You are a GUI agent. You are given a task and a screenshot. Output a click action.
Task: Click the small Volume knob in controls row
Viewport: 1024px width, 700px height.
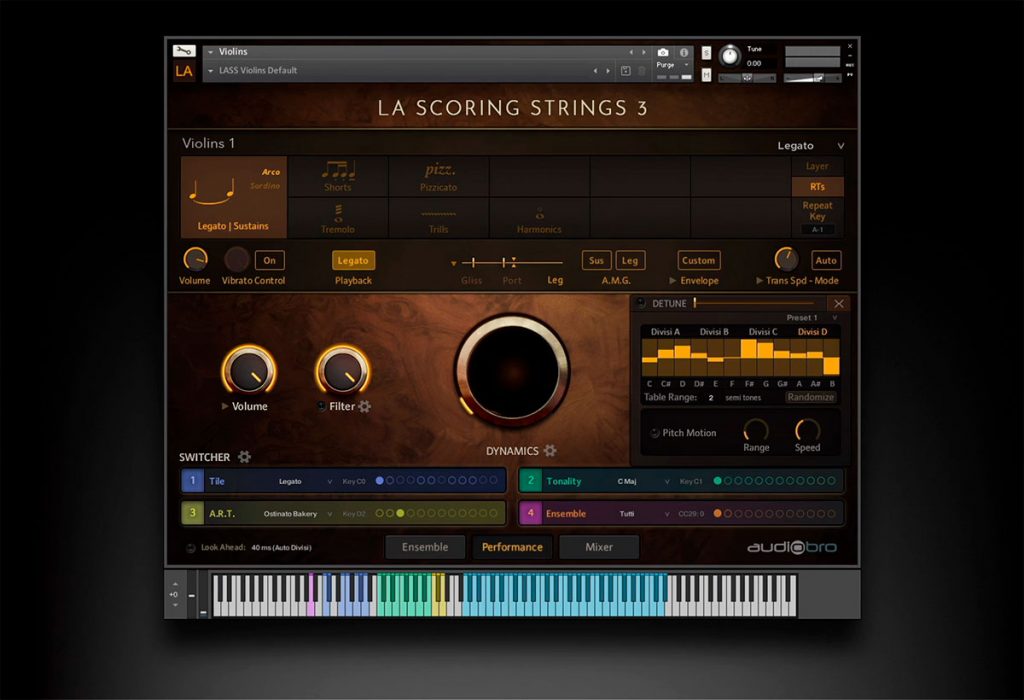coord(195,259)
